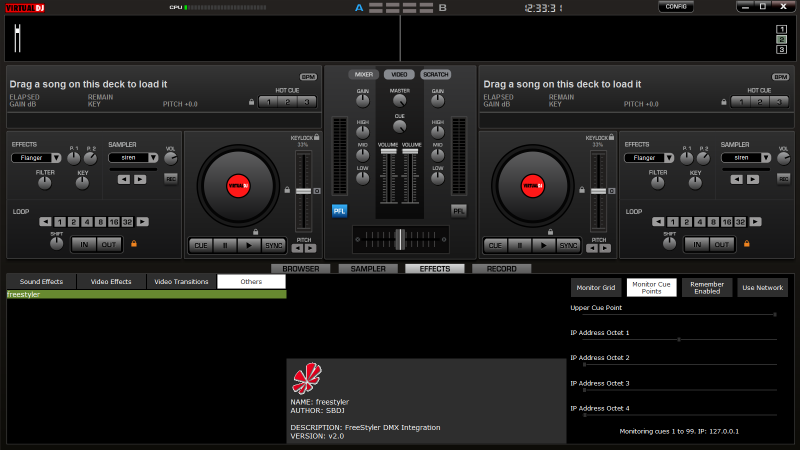Screen dimensions: 800x450
Task: Show the SCRATCH panel
Action: click(436, 74)
